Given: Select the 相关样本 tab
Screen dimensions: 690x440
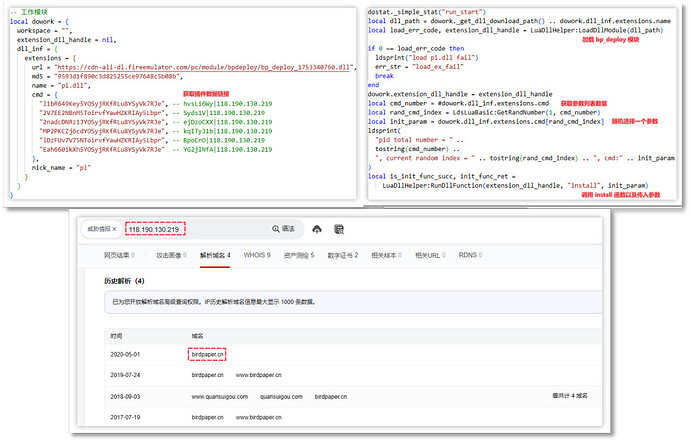Looking at the screenshot, I should 387,256.
